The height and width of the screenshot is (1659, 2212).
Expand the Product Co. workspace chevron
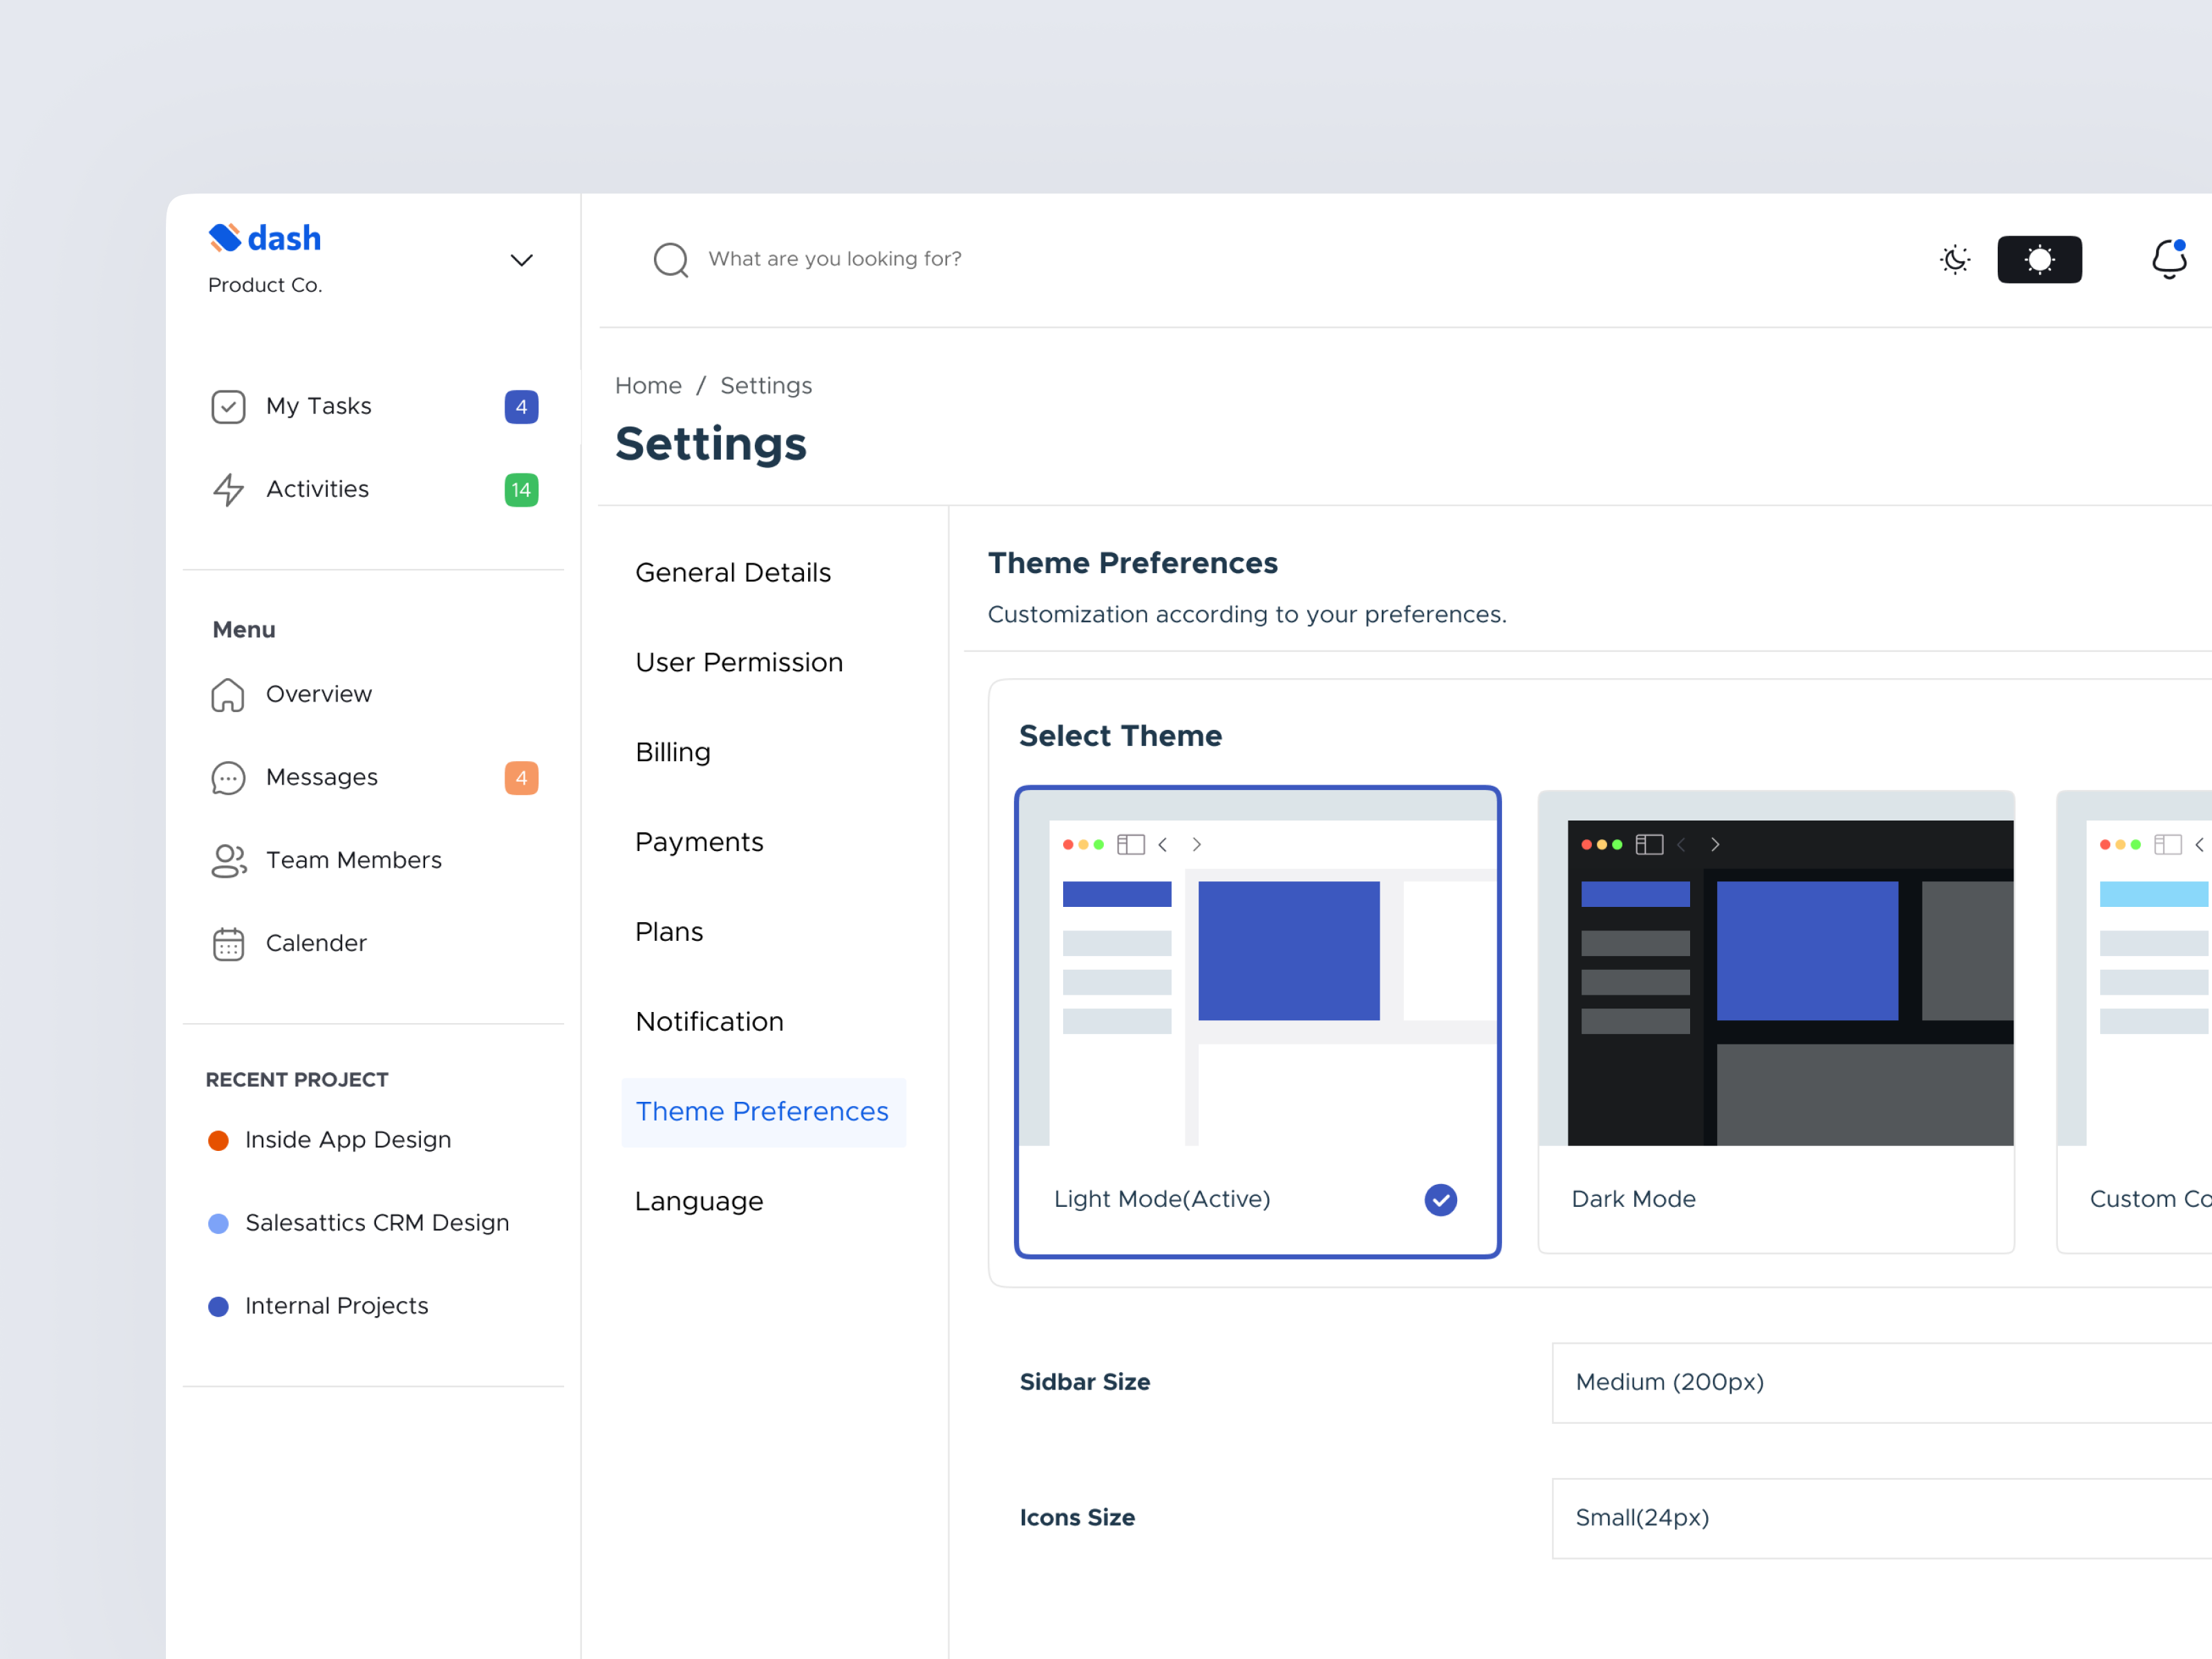click(x=521, y=259)
